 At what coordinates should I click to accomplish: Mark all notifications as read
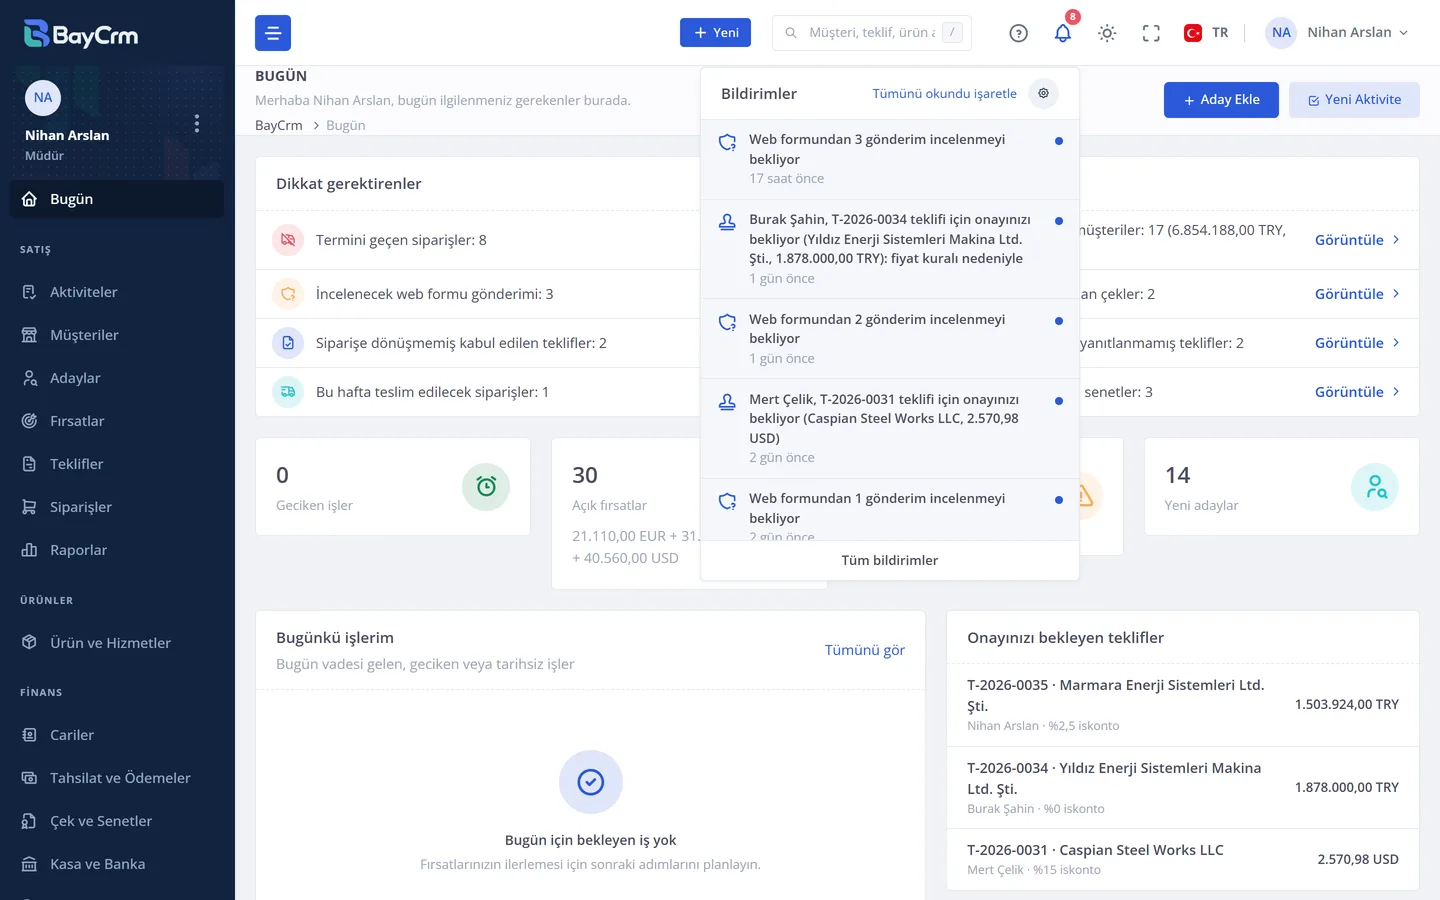[944, 94]
